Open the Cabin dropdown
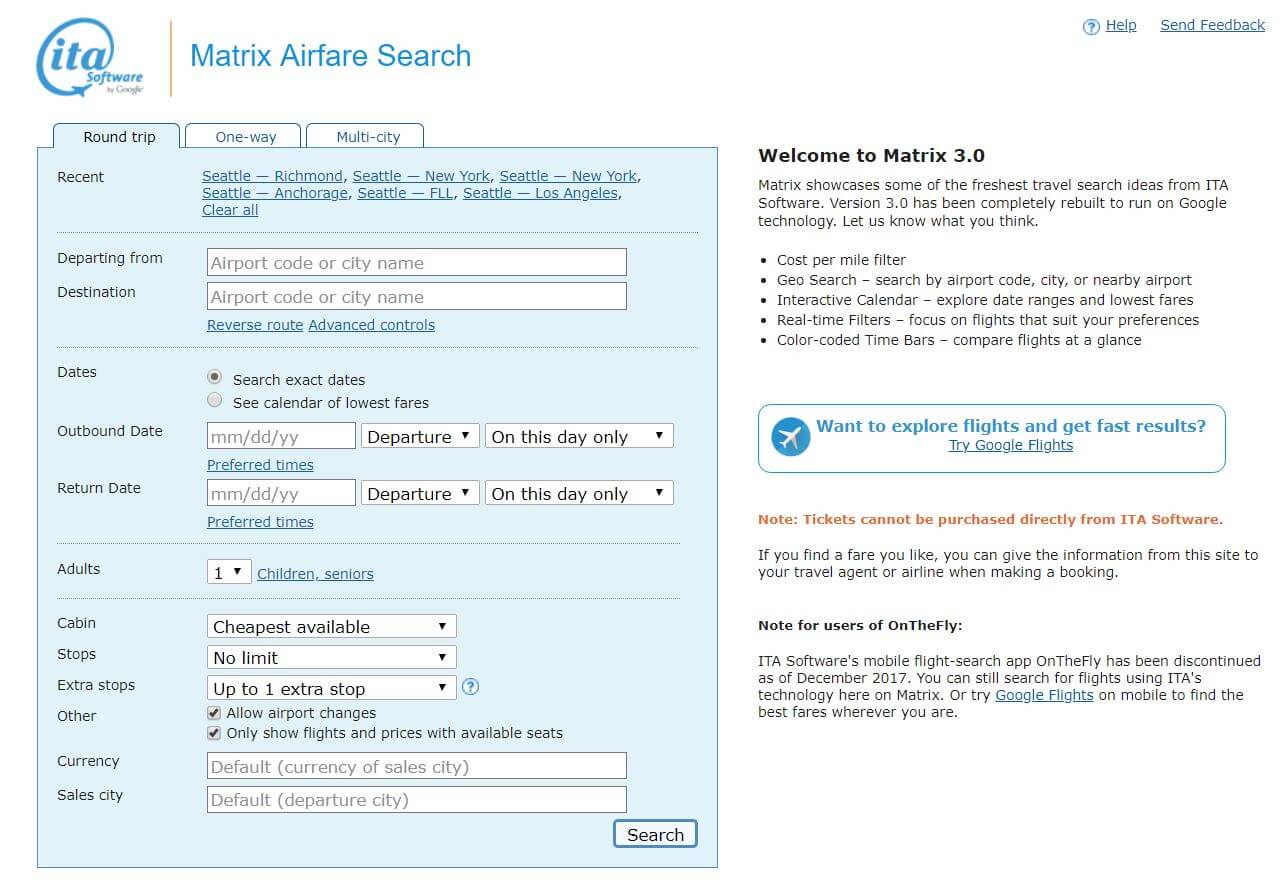Image resolution: width=1280 pixels, height=881 pixels. click(331, 627)
